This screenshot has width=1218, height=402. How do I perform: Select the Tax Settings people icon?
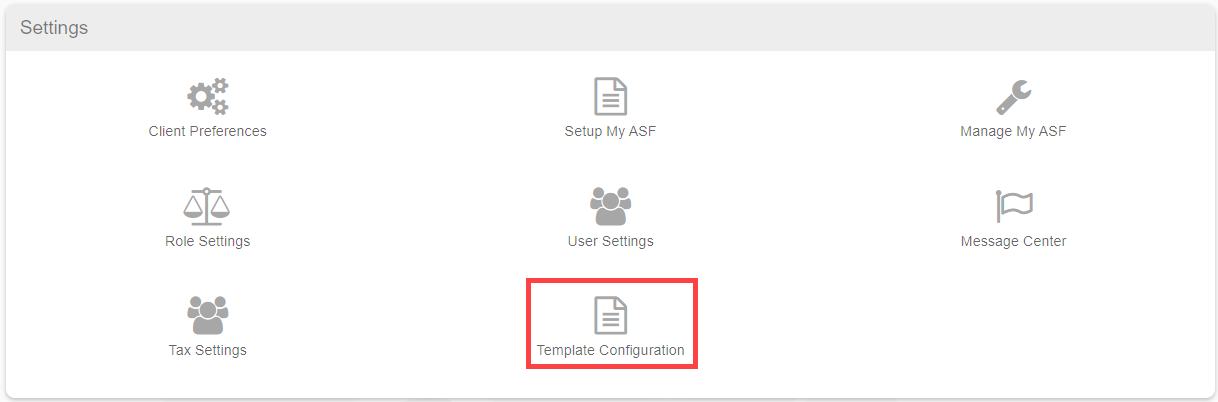pos(208,315)
